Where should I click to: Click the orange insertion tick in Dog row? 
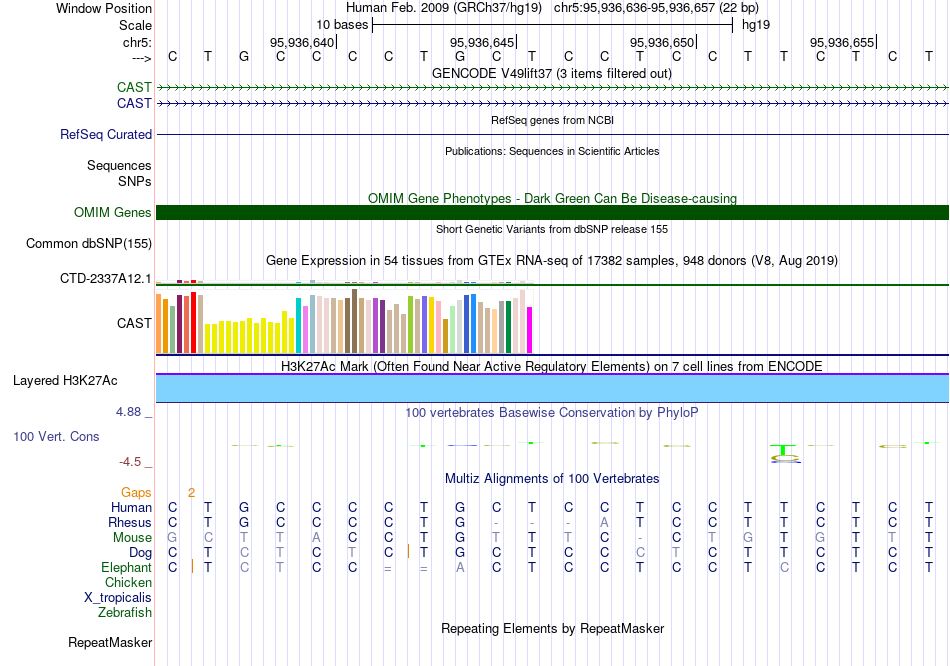click(x=409, y=551)
